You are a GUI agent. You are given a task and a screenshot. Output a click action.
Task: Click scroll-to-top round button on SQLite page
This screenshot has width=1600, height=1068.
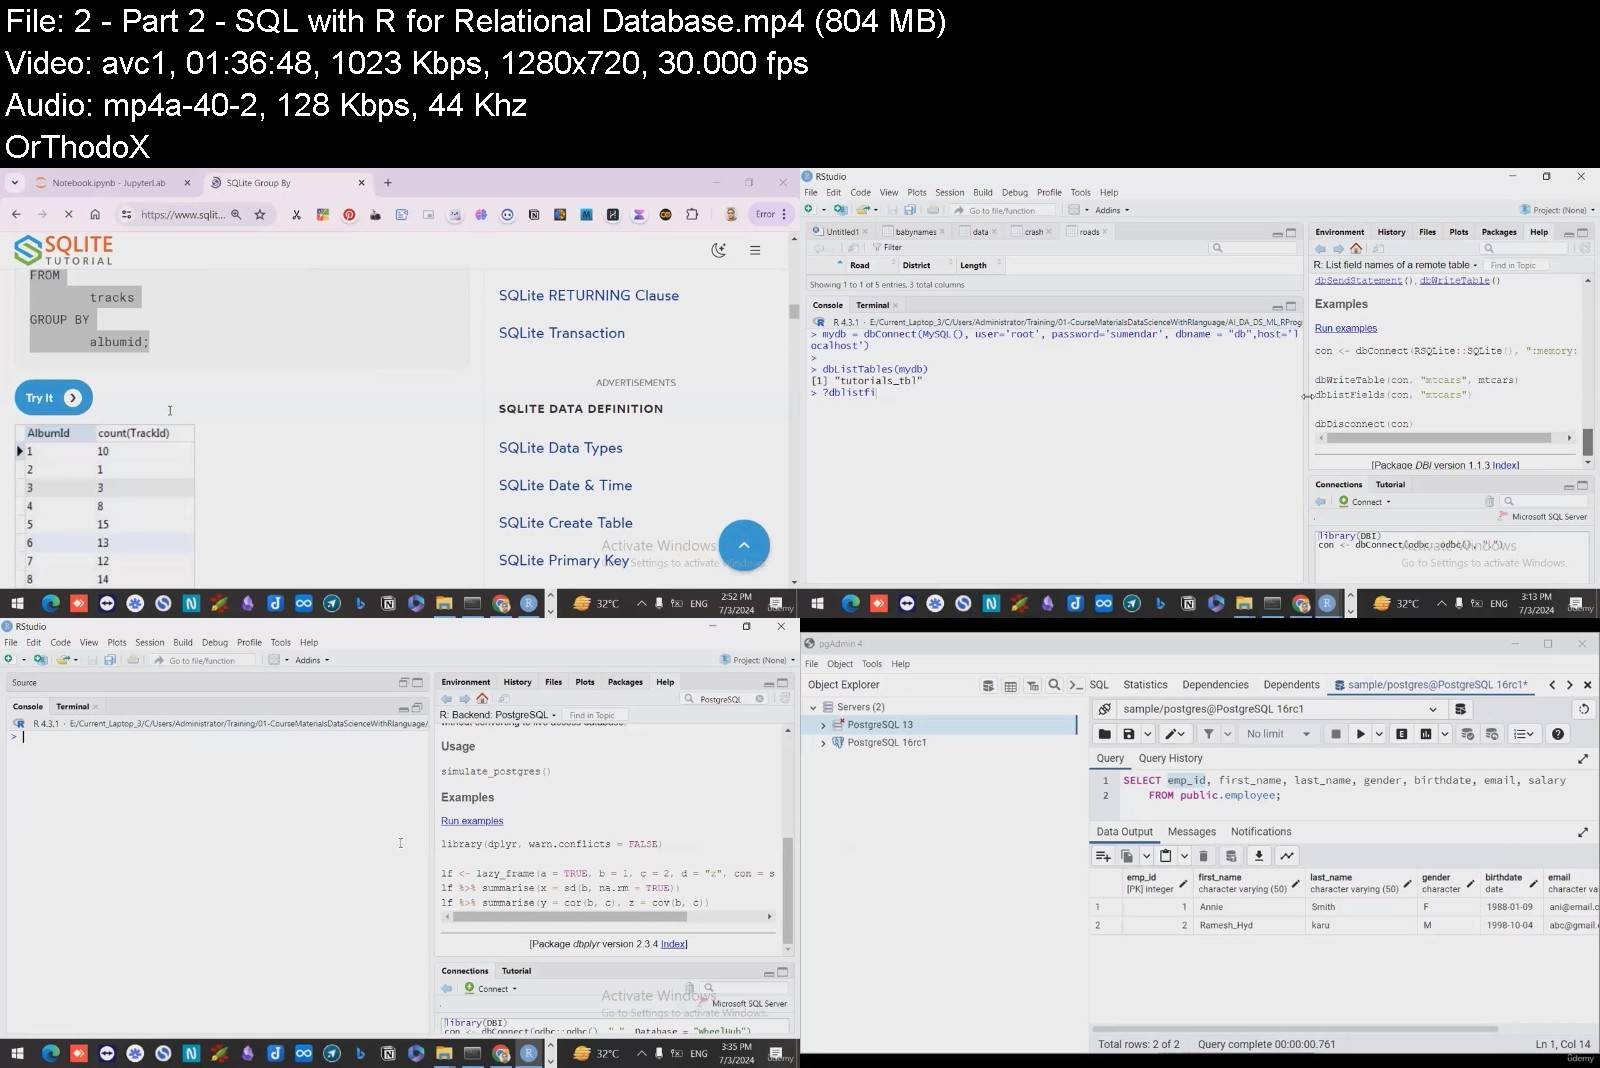point(744,546)
